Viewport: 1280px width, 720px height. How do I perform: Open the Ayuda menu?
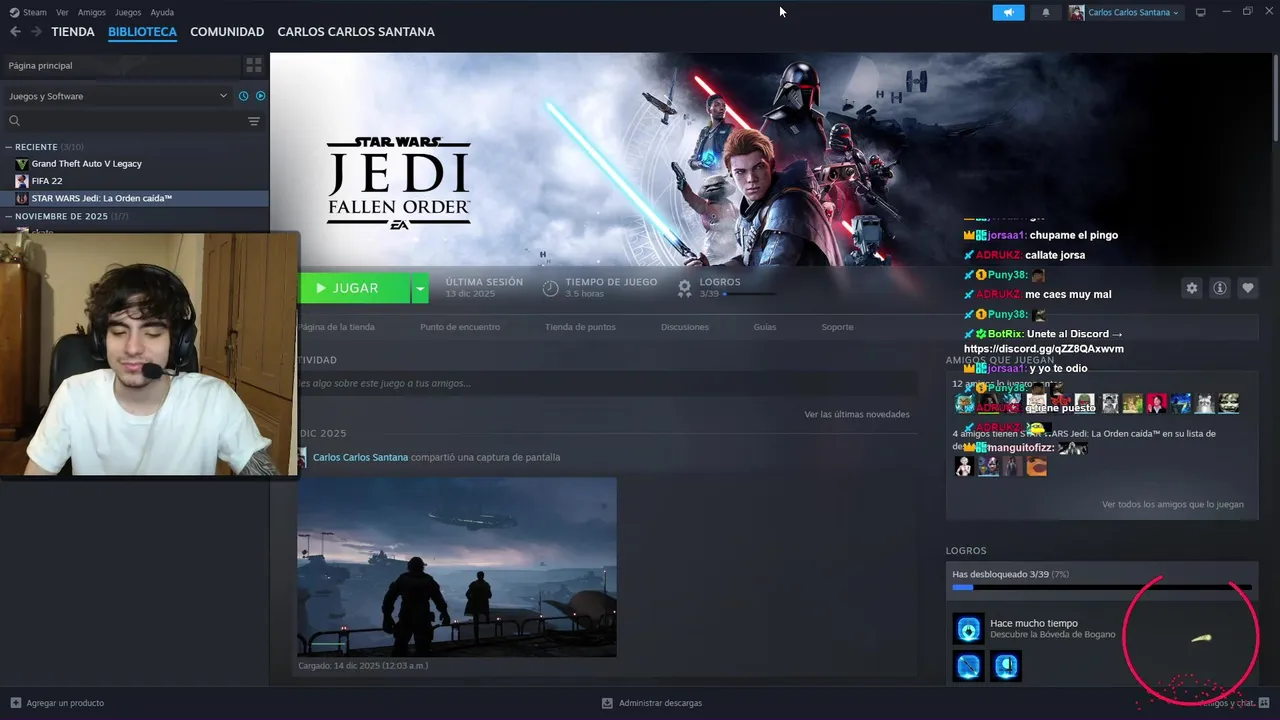[x=162, y=12]
